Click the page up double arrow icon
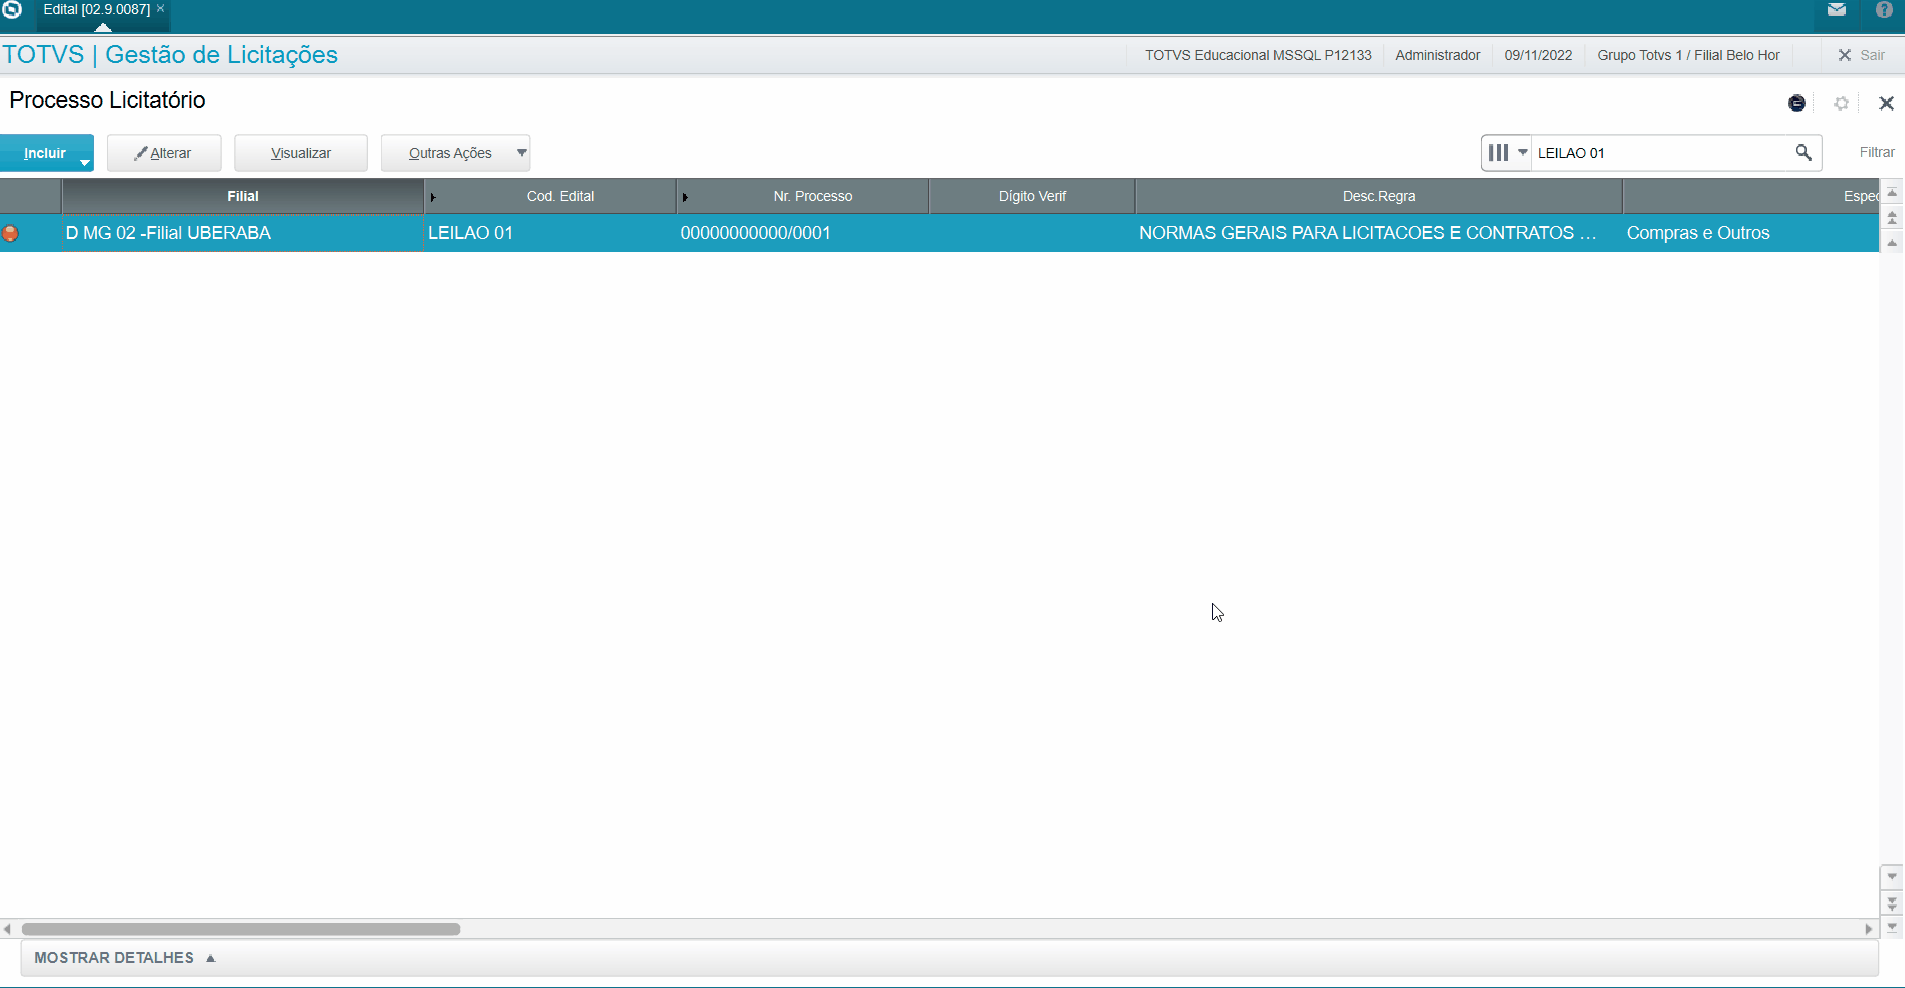 1892,217
